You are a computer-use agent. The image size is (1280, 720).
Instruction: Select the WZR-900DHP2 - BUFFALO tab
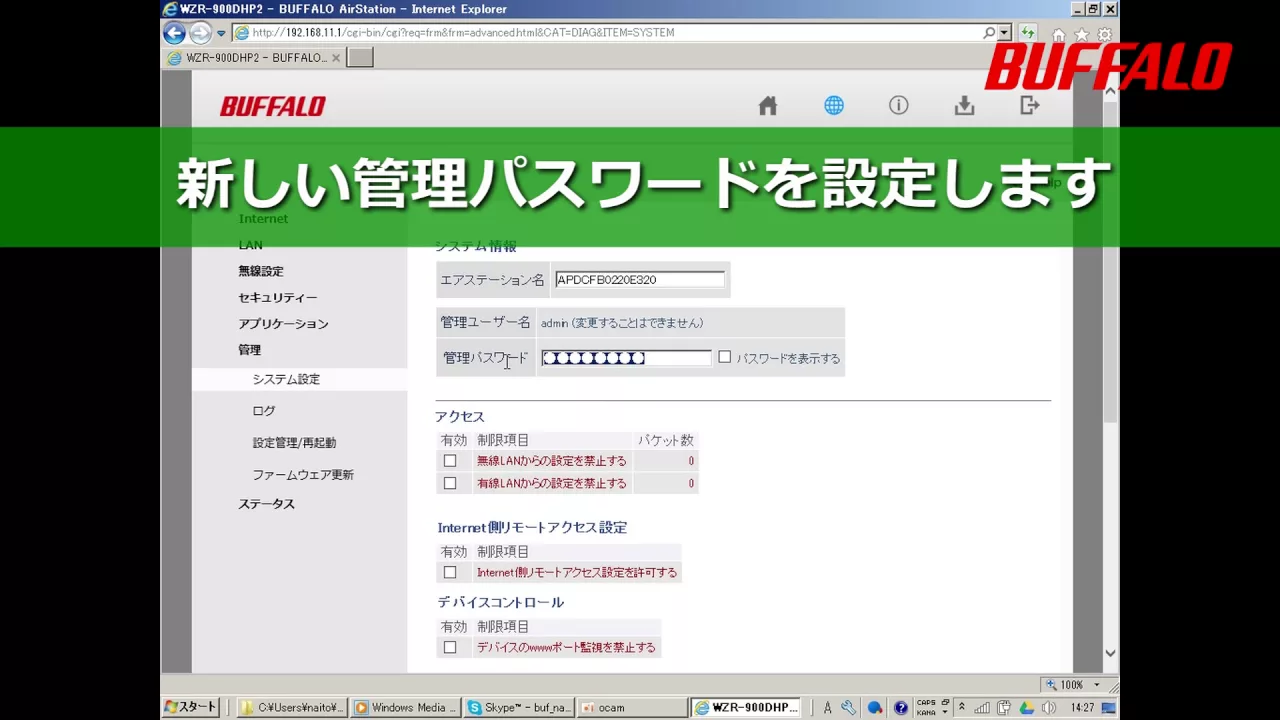click(255, 58)
